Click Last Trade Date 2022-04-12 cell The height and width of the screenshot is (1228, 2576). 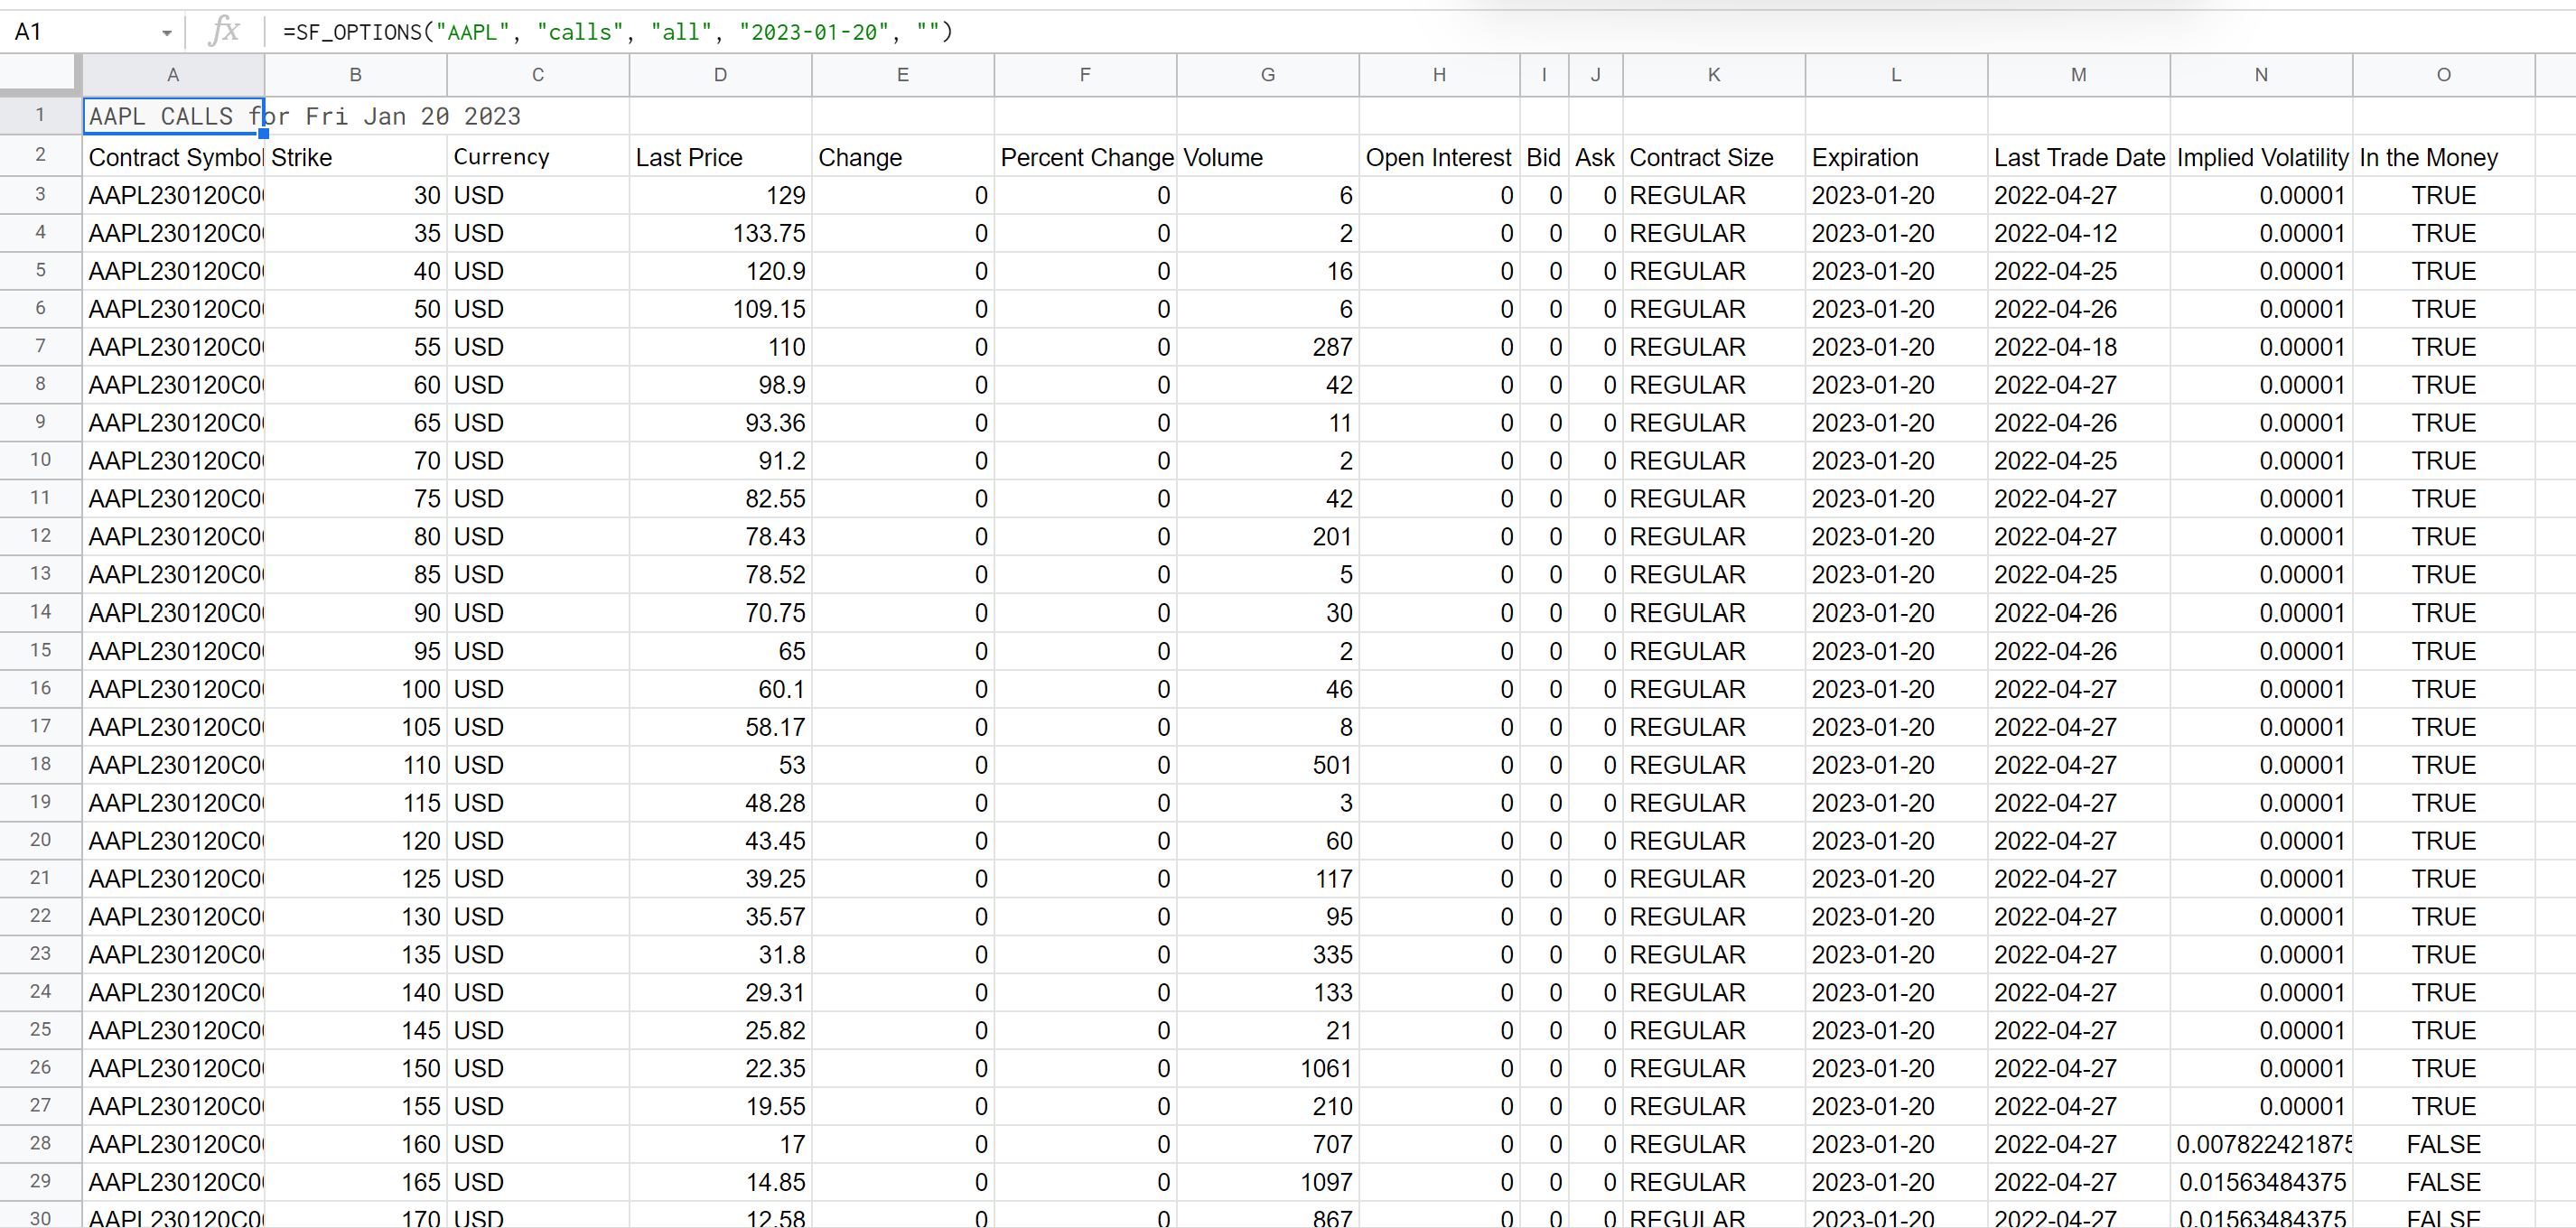pyautogui.click(x=2078, y=233)
